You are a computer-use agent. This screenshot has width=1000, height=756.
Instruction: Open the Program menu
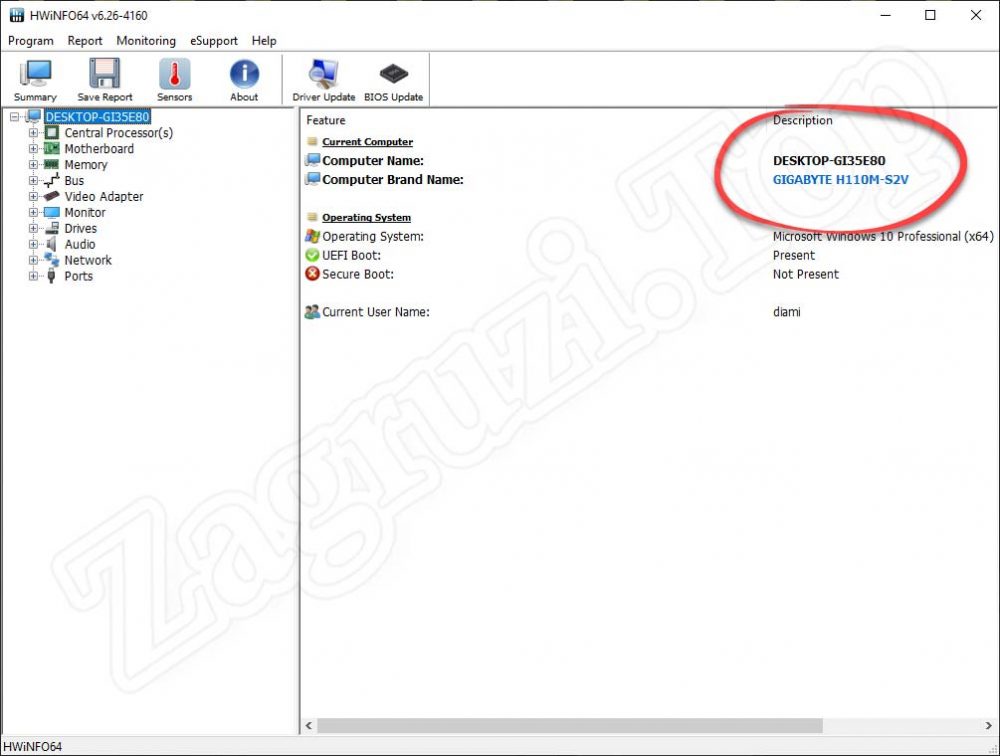tap(31, 41)
